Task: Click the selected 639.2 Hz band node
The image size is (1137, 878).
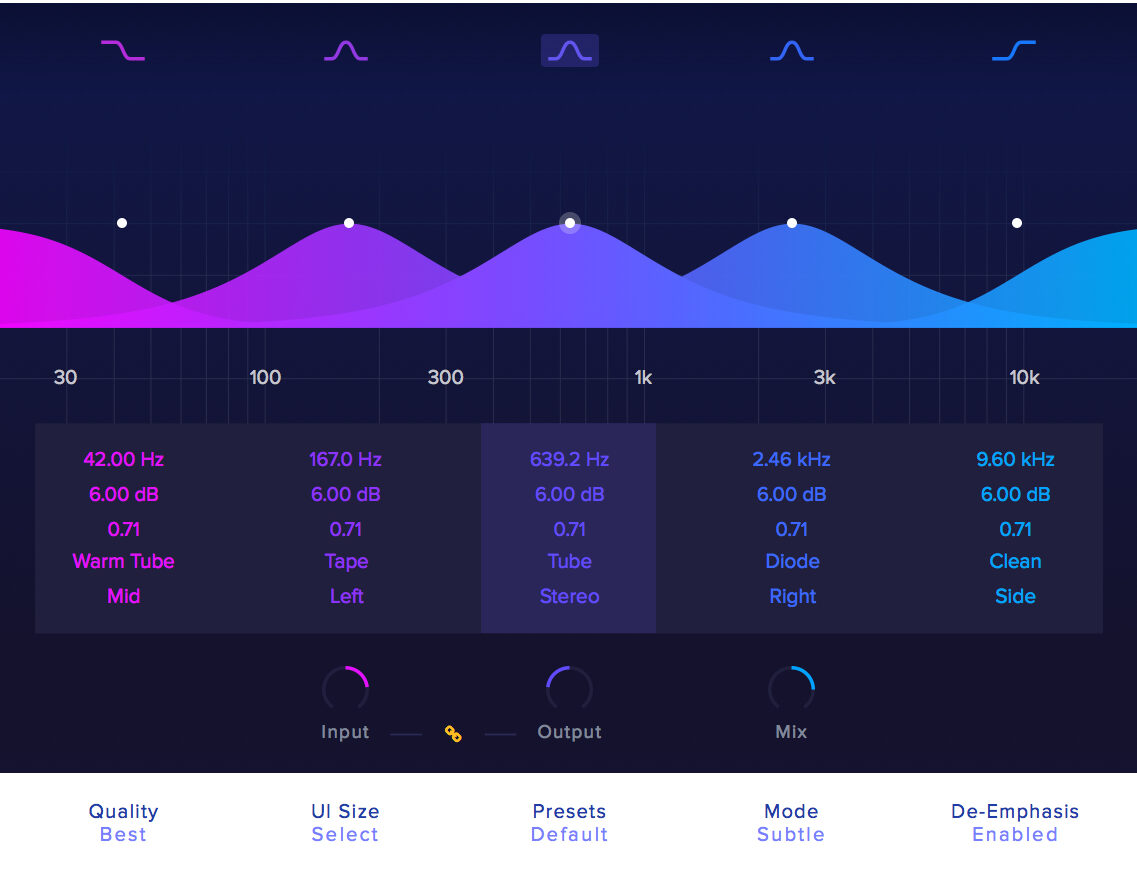Action: [570, 223]
